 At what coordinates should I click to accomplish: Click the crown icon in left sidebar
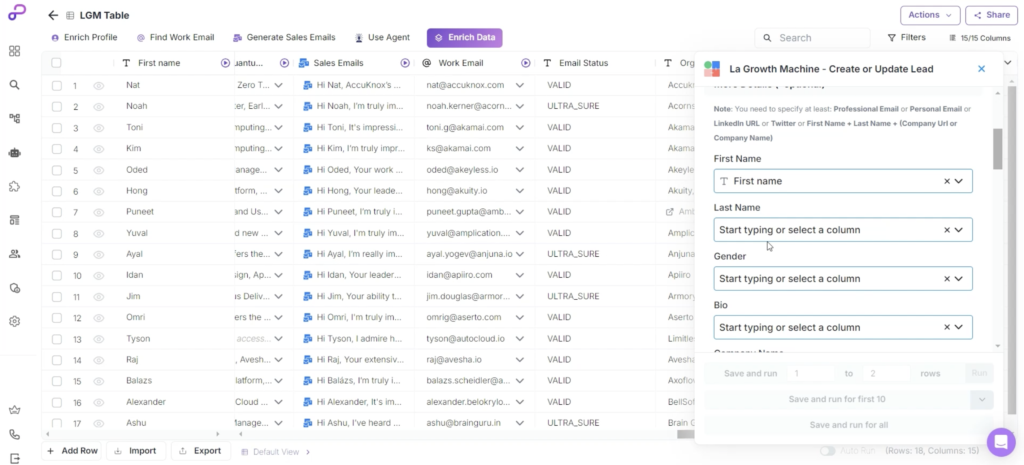click(15, 409)
